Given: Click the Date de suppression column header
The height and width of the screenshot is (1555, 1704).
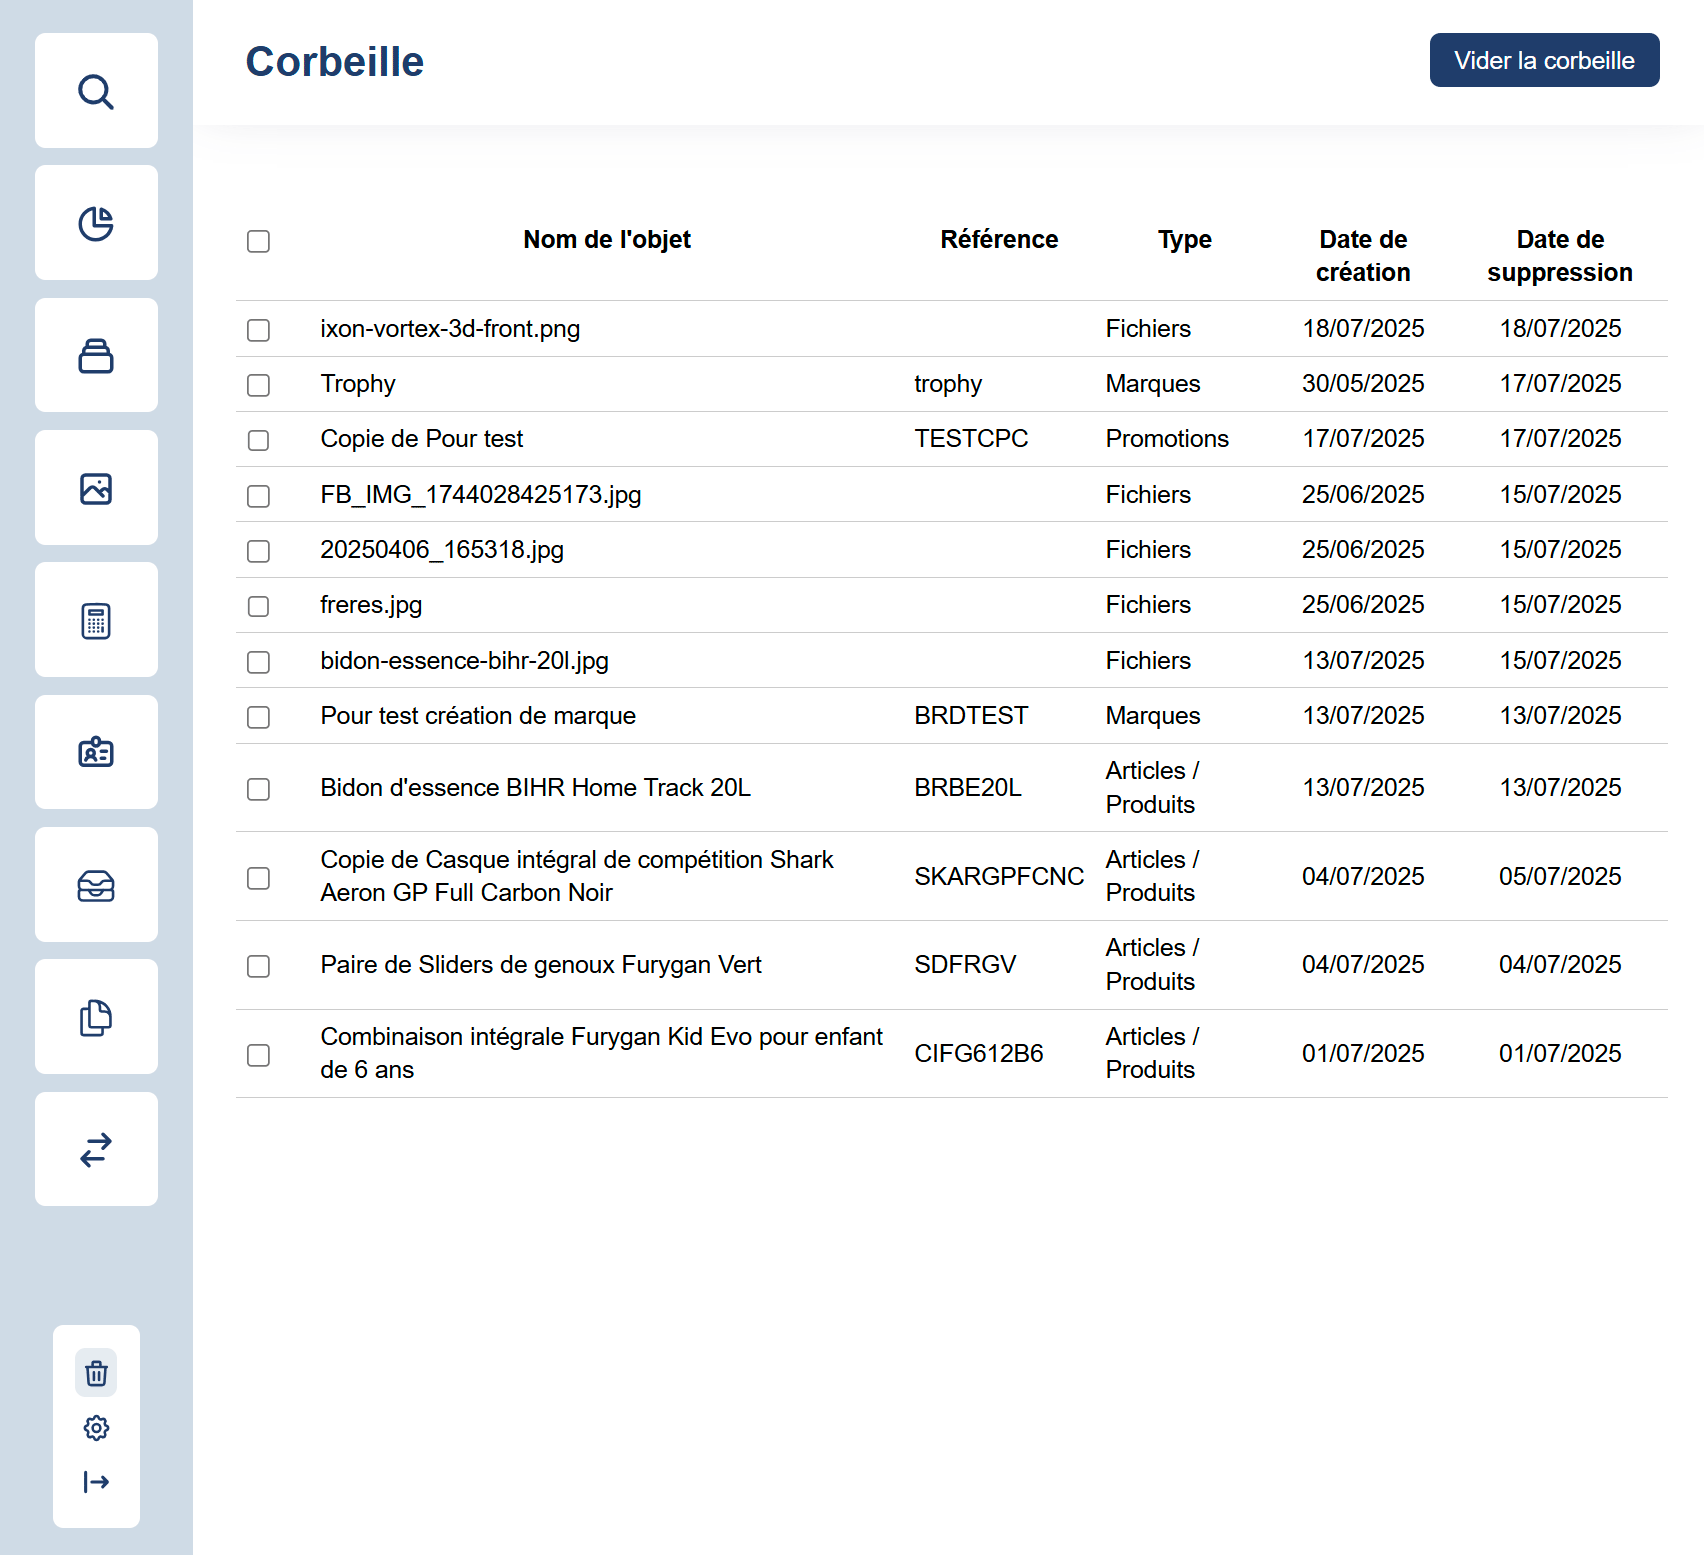Looking at the screenshot, I should [1559, 256].
